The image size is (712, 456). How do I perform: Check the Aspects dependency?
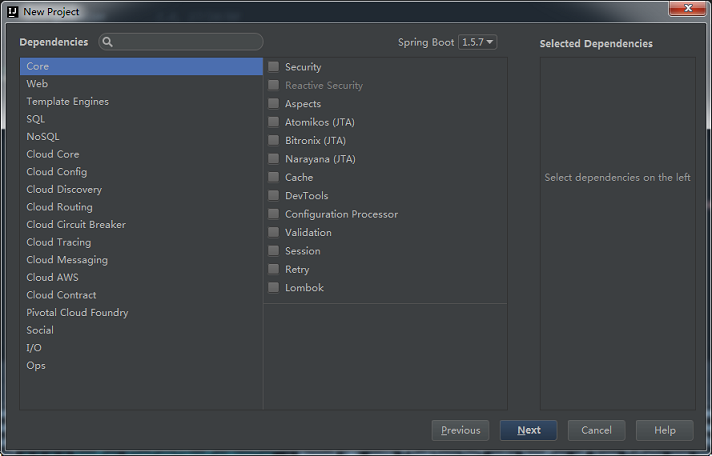[273, 104]
